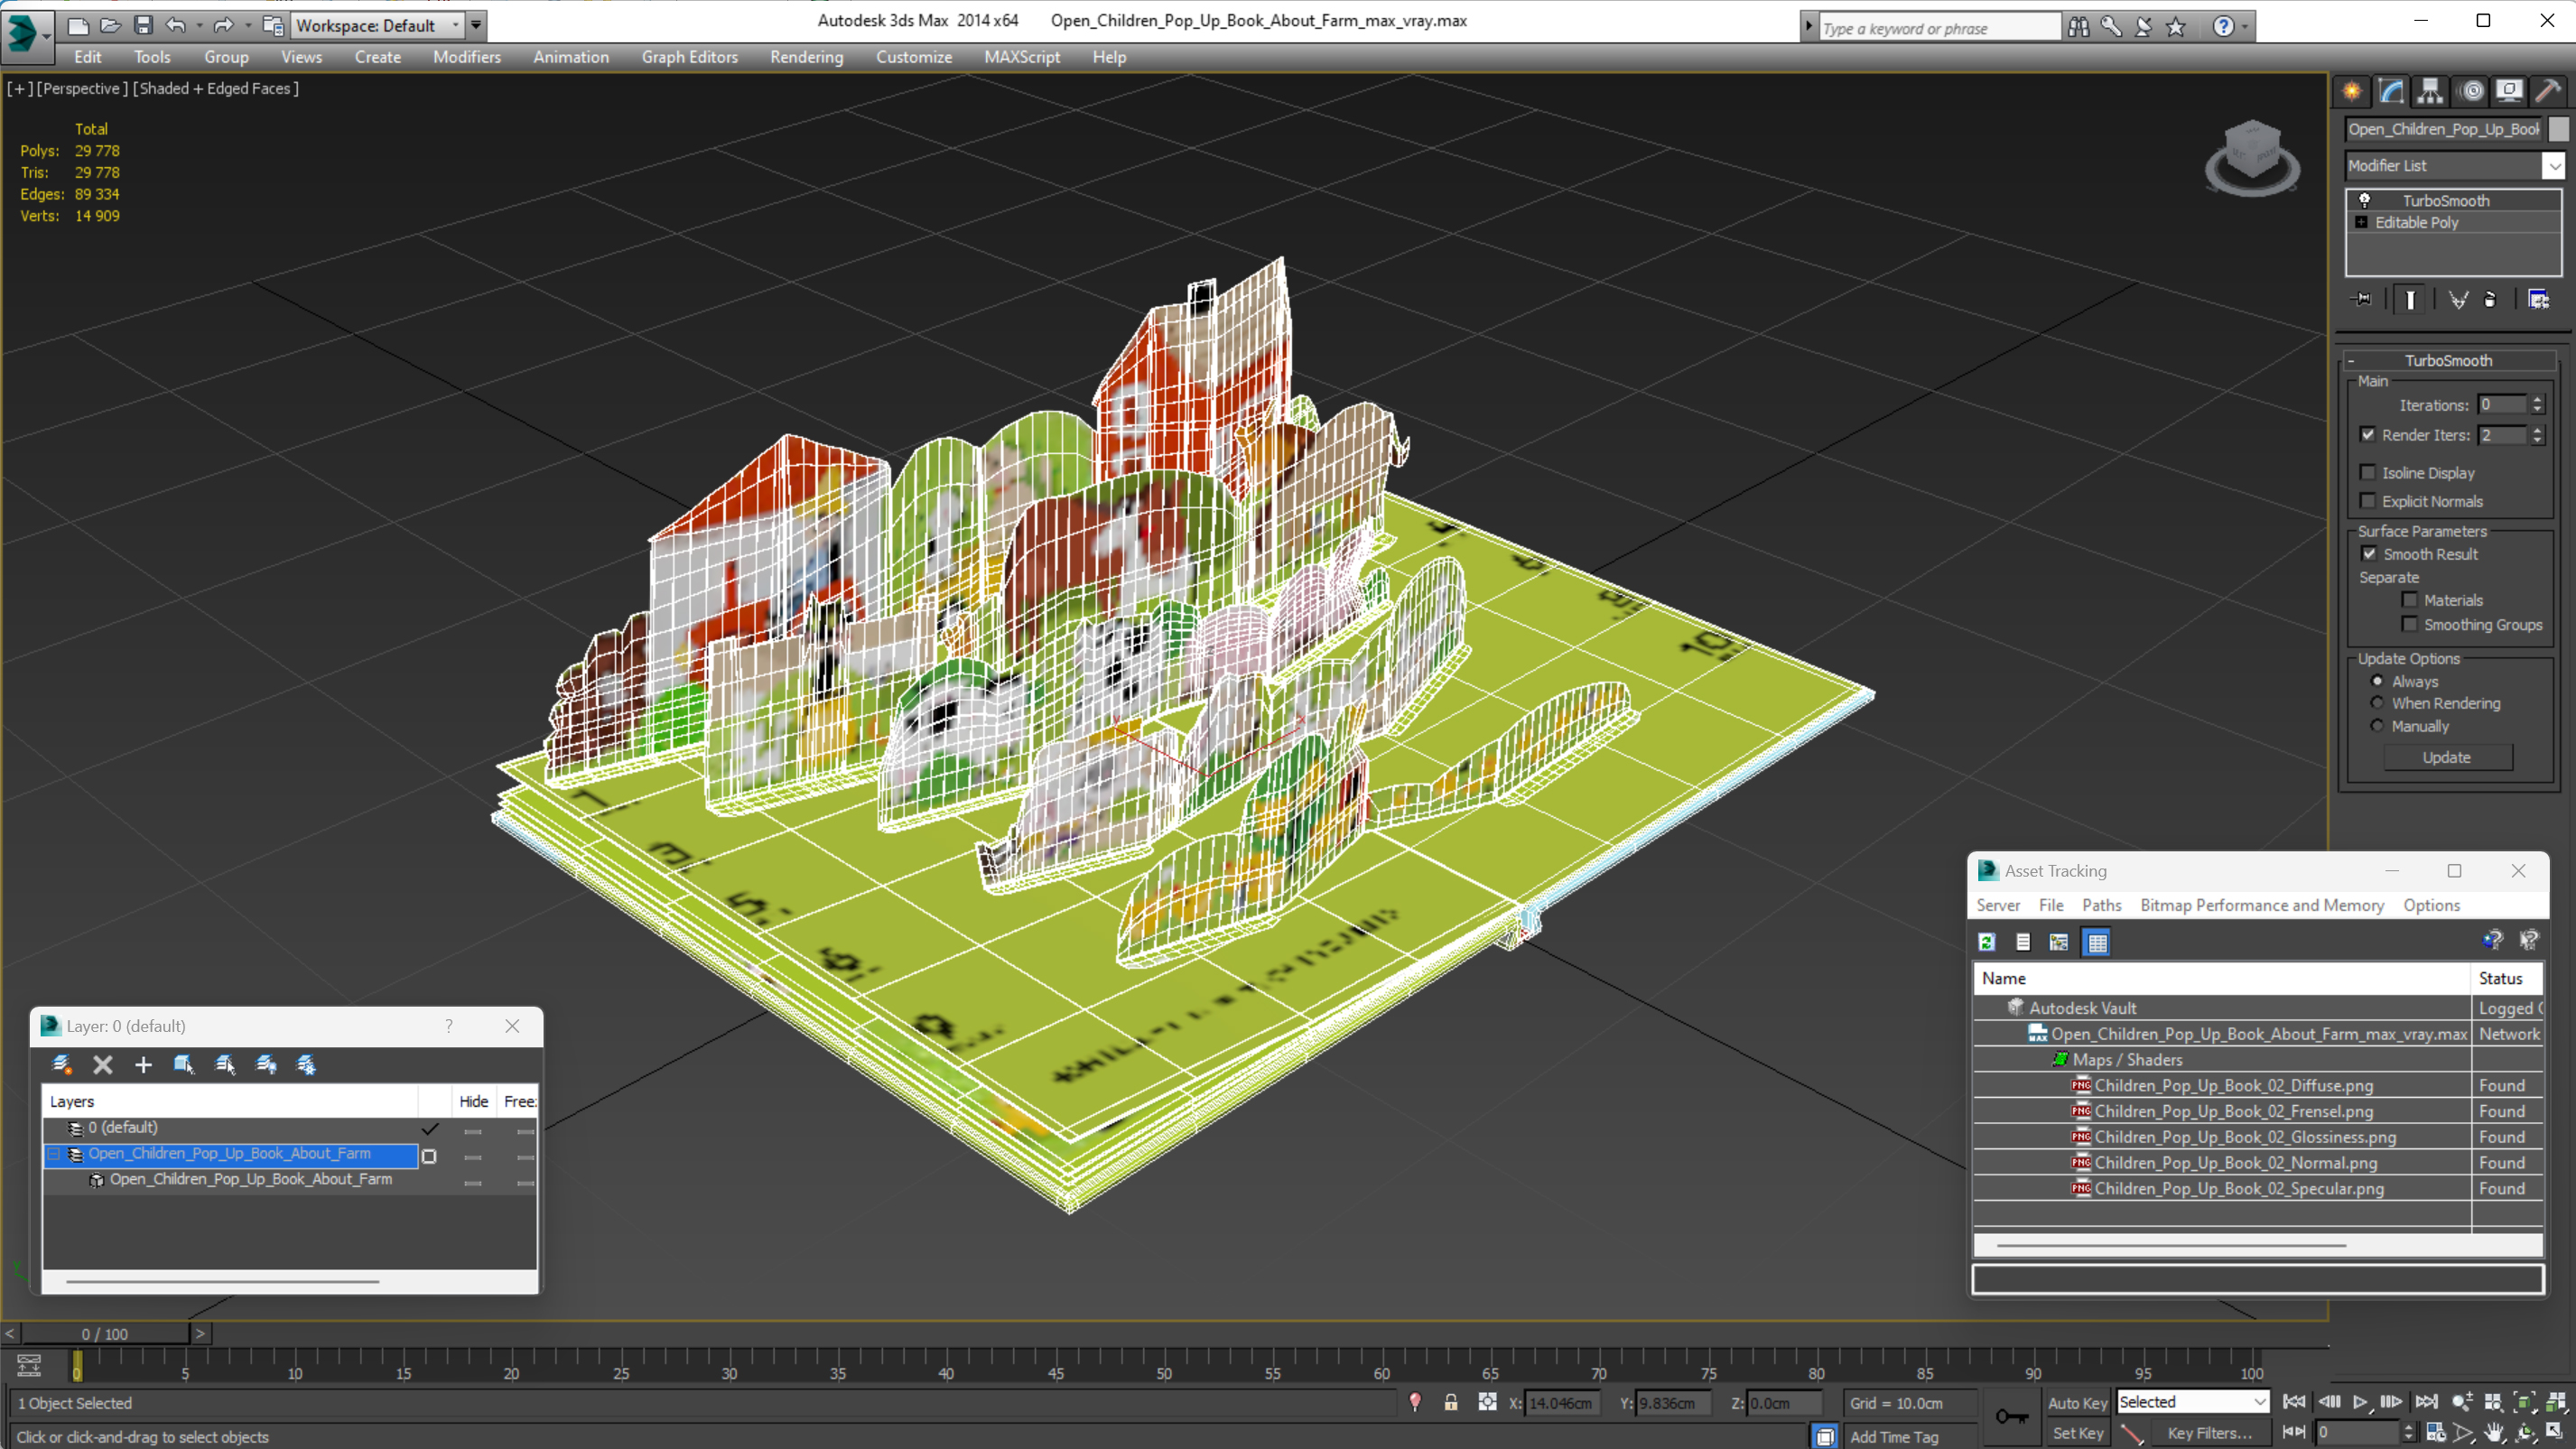Open the Utilities hammer tab

point(2548,91)
